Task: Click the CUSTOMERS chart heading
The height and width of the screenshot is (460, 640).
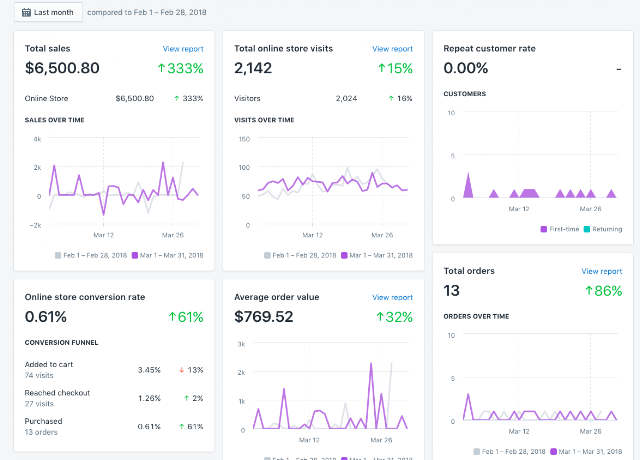Action: coord(464,94)
